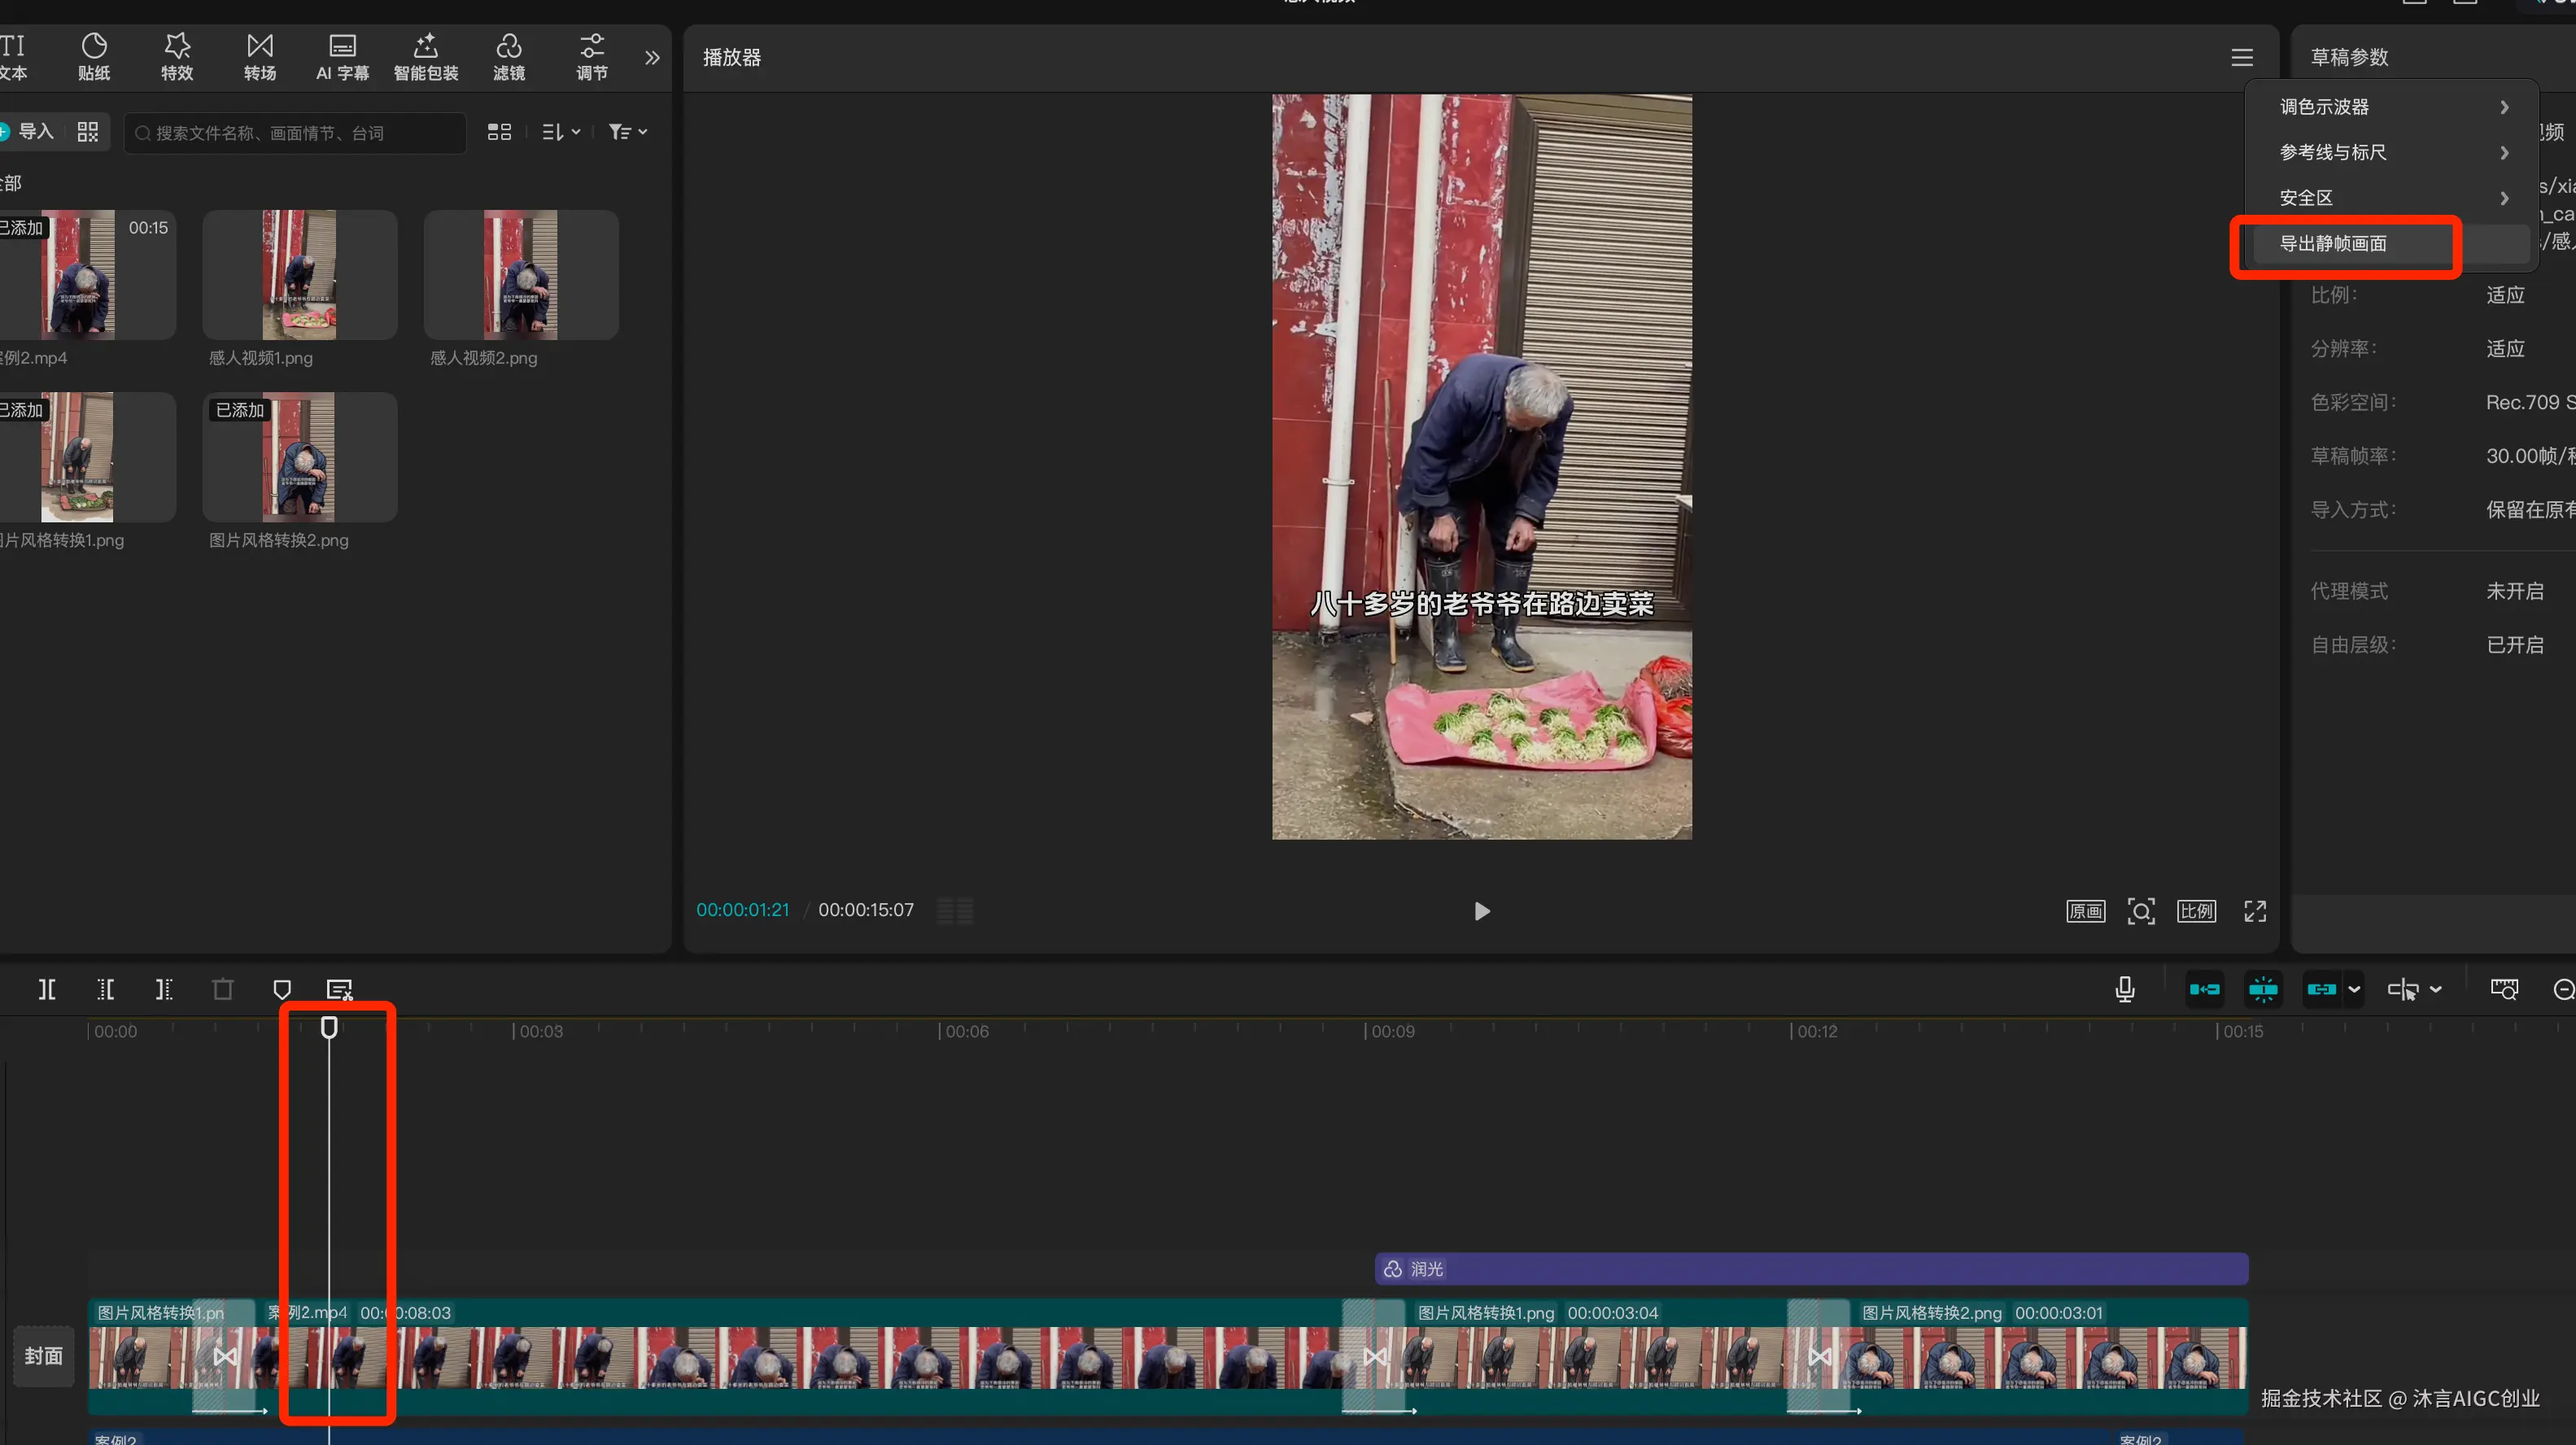This screenshot has width=2576, height=1445.
Task: Click the 封面 cover button
Action: tap(43, 1356)
